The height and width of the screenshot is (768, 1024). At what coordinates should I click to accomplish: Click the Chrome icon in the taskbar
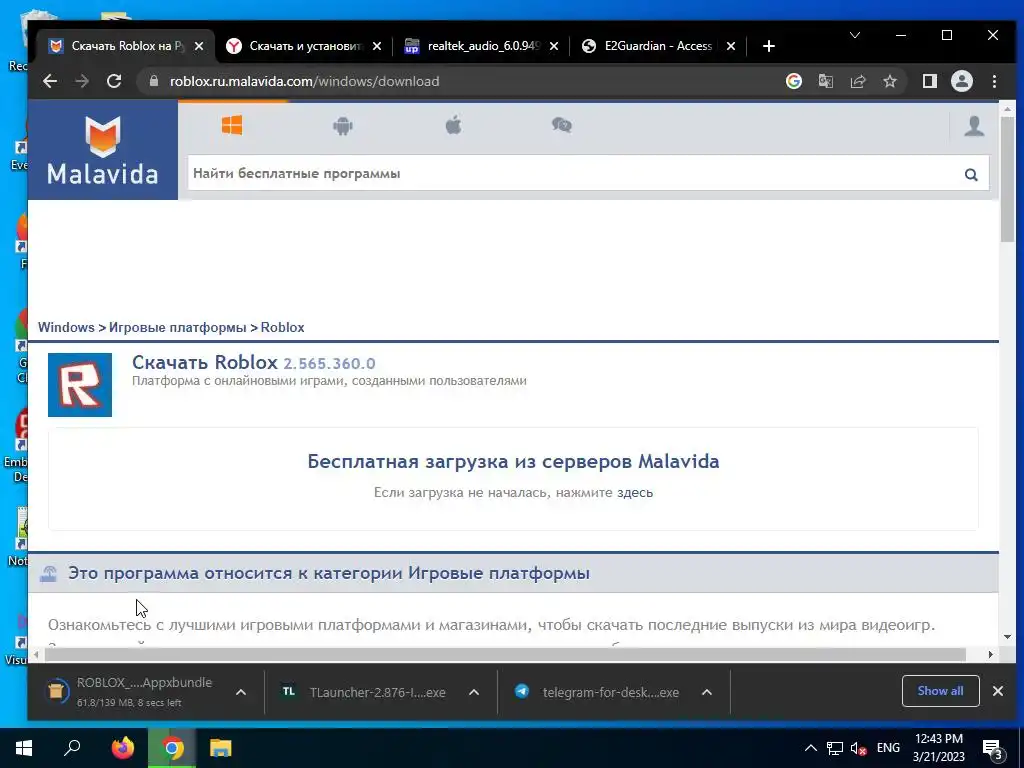point(172,748)
